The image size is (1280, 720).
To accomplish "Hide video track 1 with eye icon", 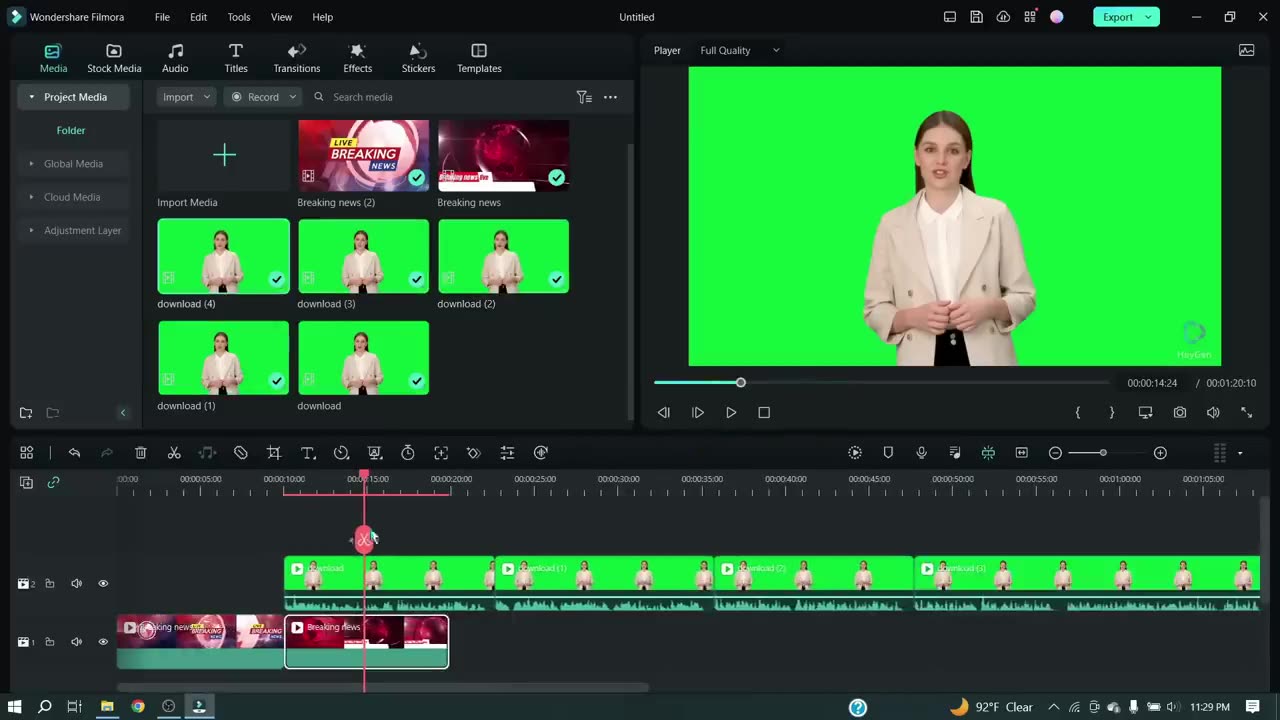I will click(x=103, y=642).
